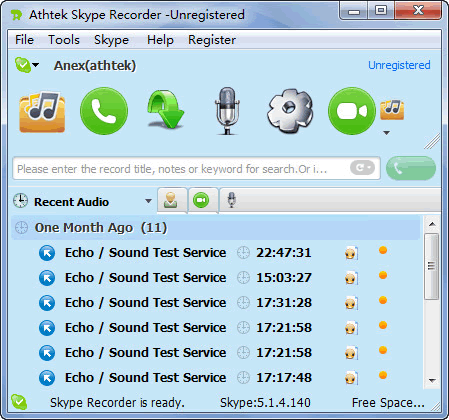
Task: Click the call arrow icon of 22:47:31 row
Action: pyautogui.click(x=47, y=253)
